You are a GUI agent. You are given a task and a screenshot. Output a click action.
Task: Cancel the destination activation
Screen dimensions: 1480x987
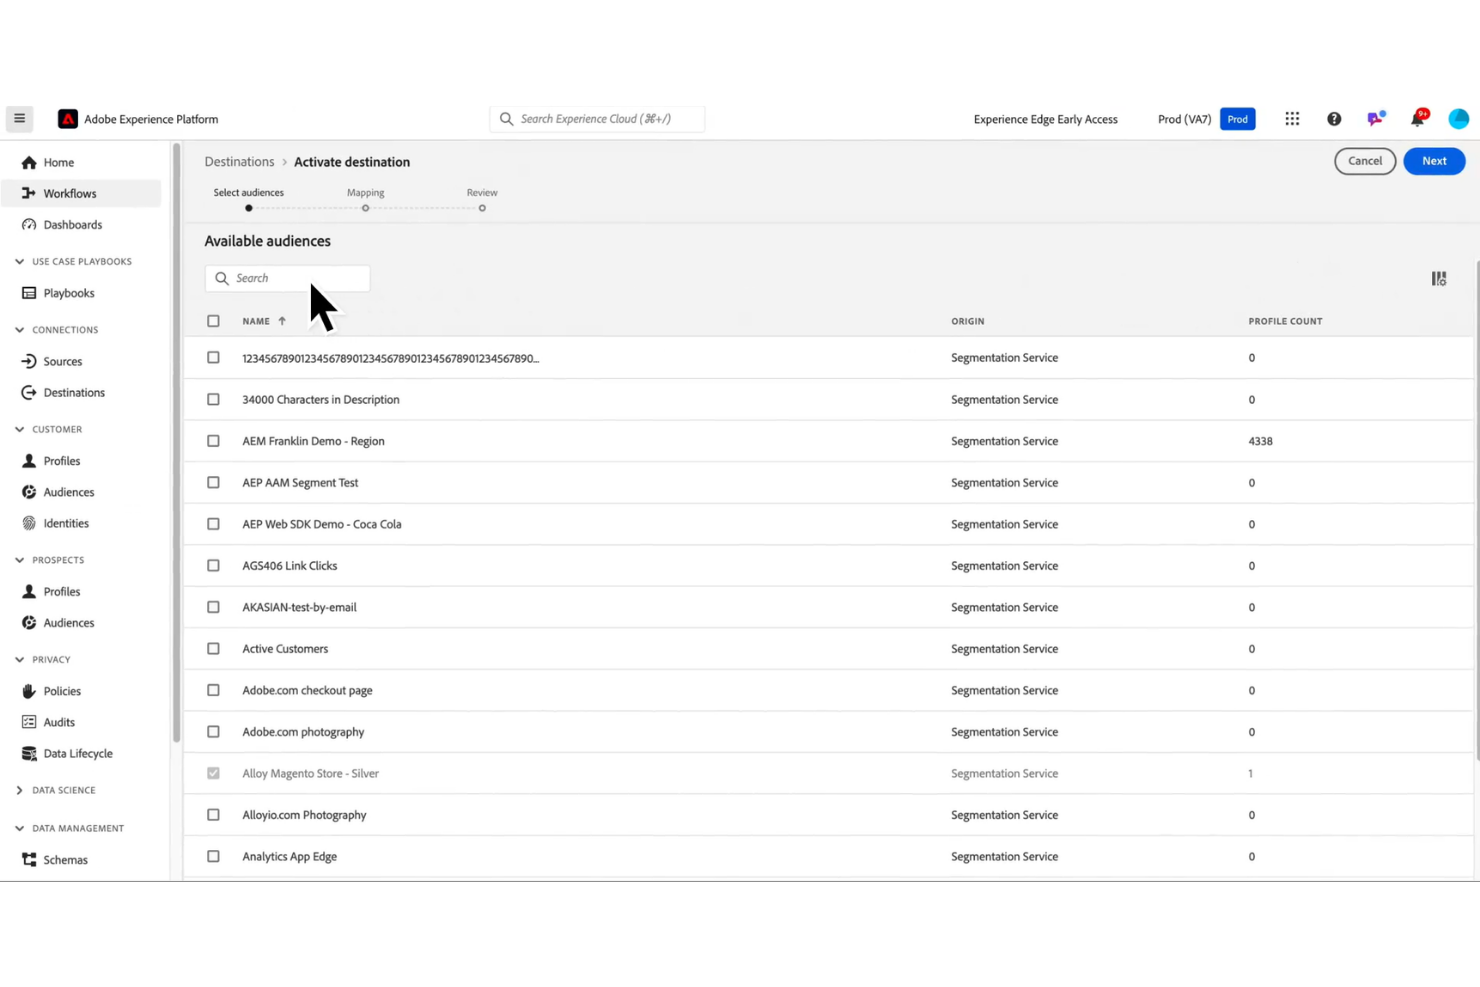pos(1364,160)
